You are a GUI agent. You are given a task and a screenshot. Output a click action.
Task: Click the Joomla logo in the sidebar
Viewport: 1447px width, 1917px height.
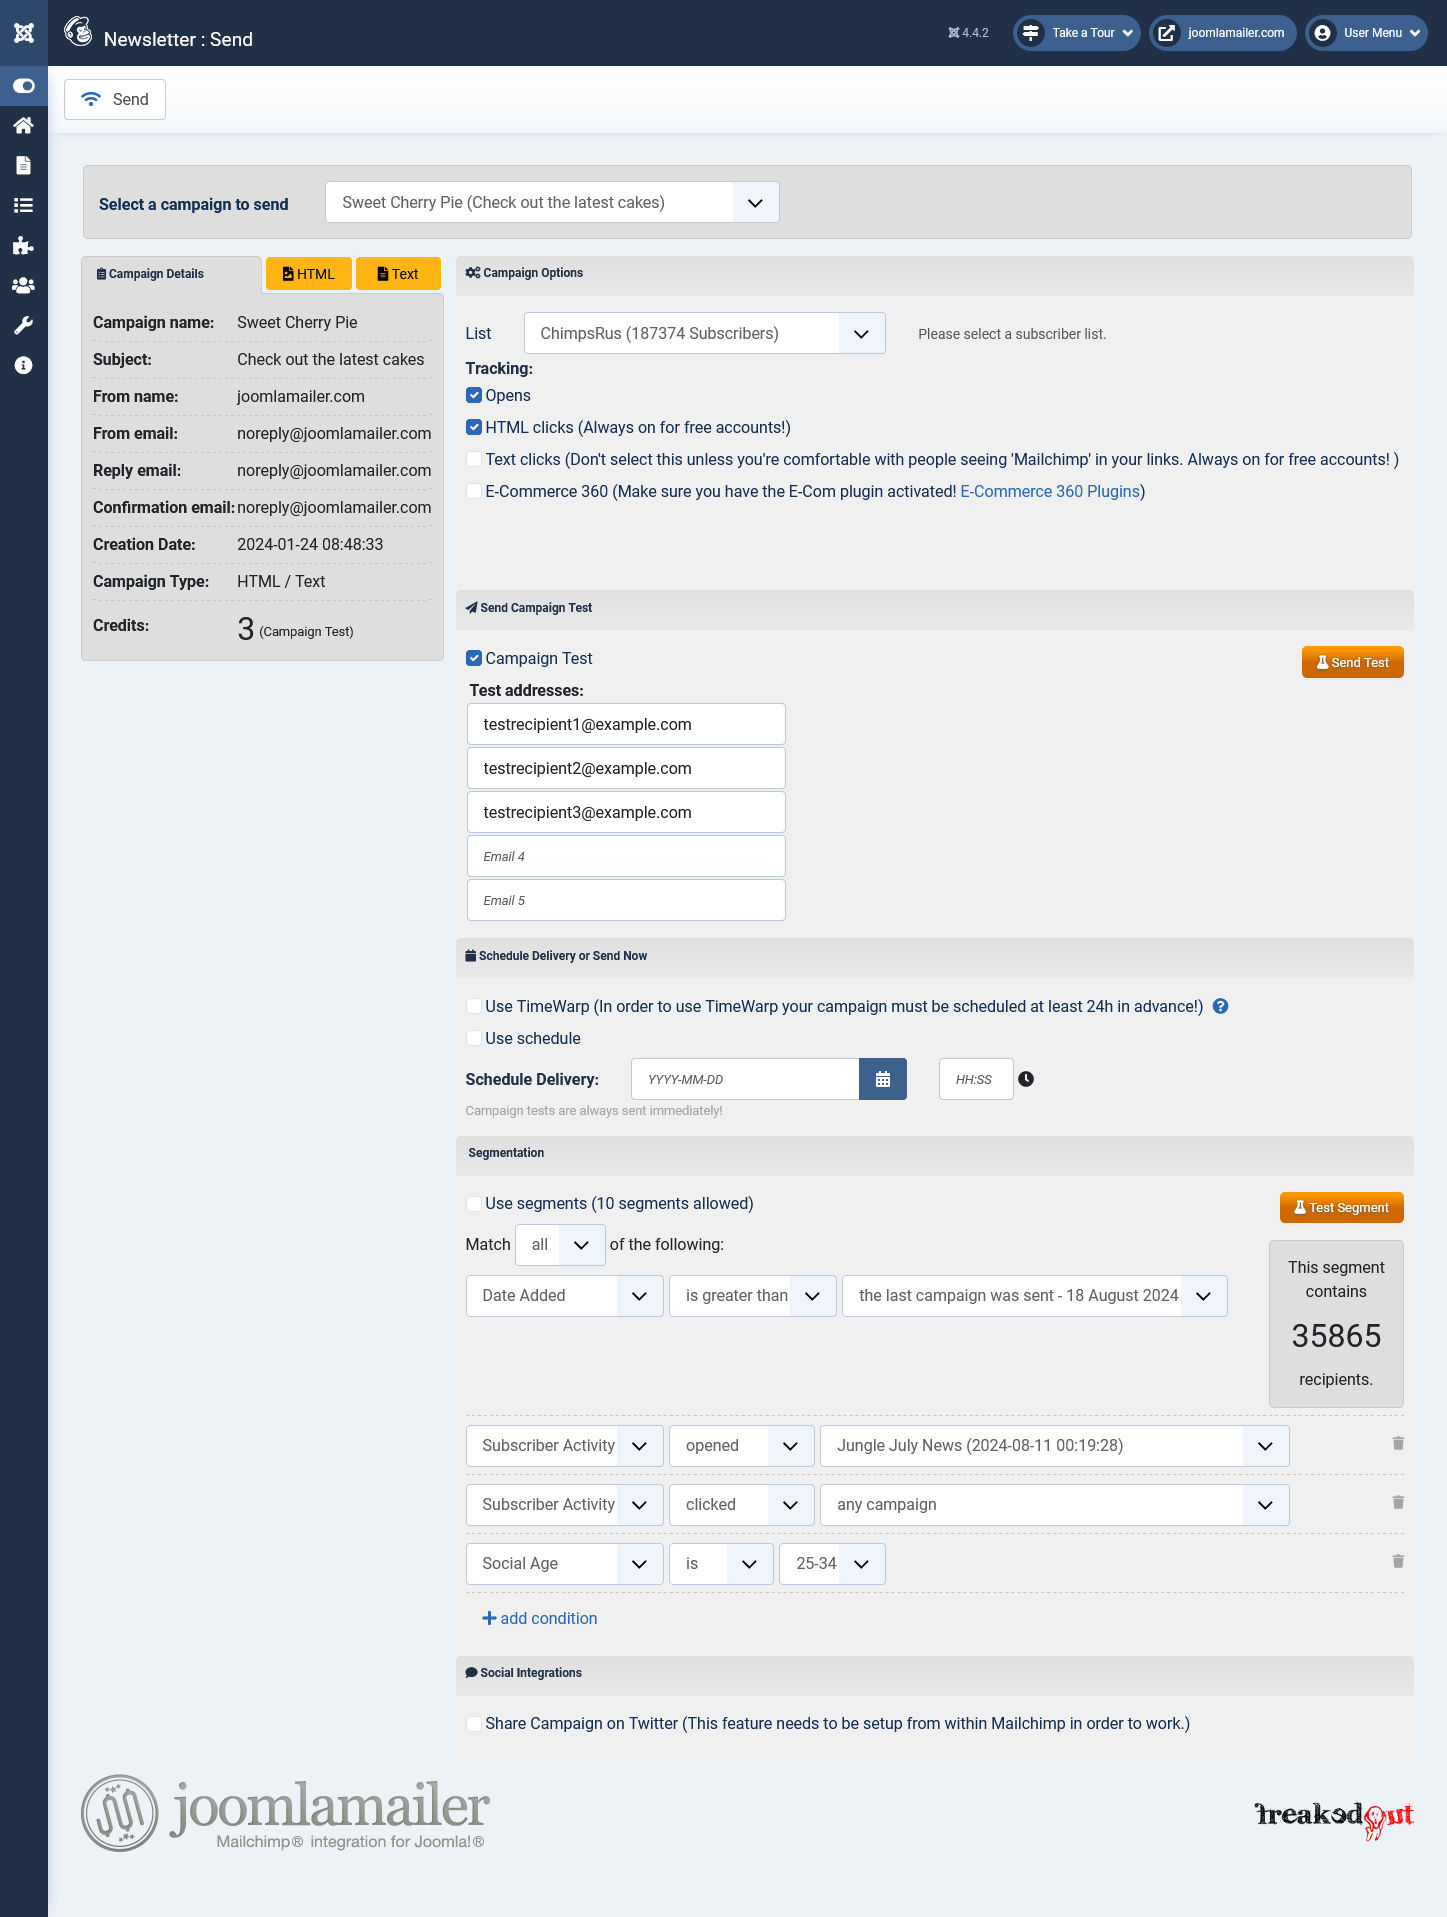[24, 33]
